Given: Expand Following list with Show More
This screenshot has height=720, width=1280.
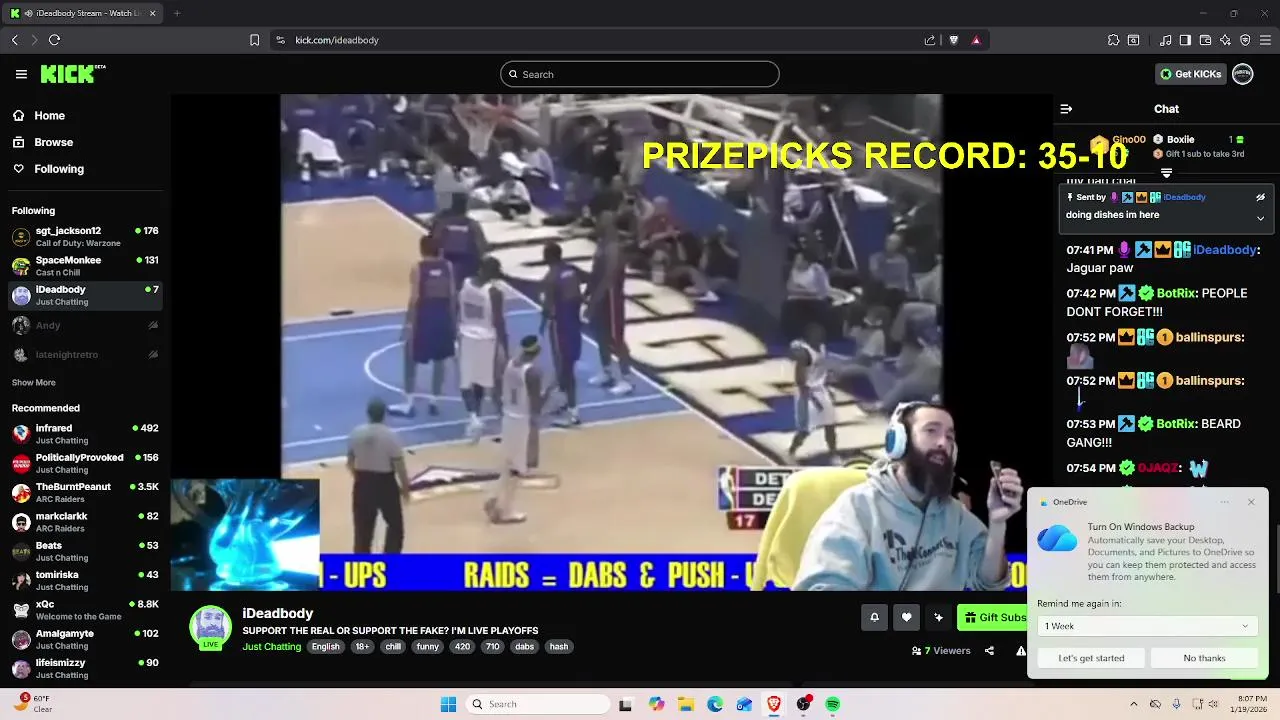Looking at the screenshot, I should pyautogui.click(x=33, y=382).
